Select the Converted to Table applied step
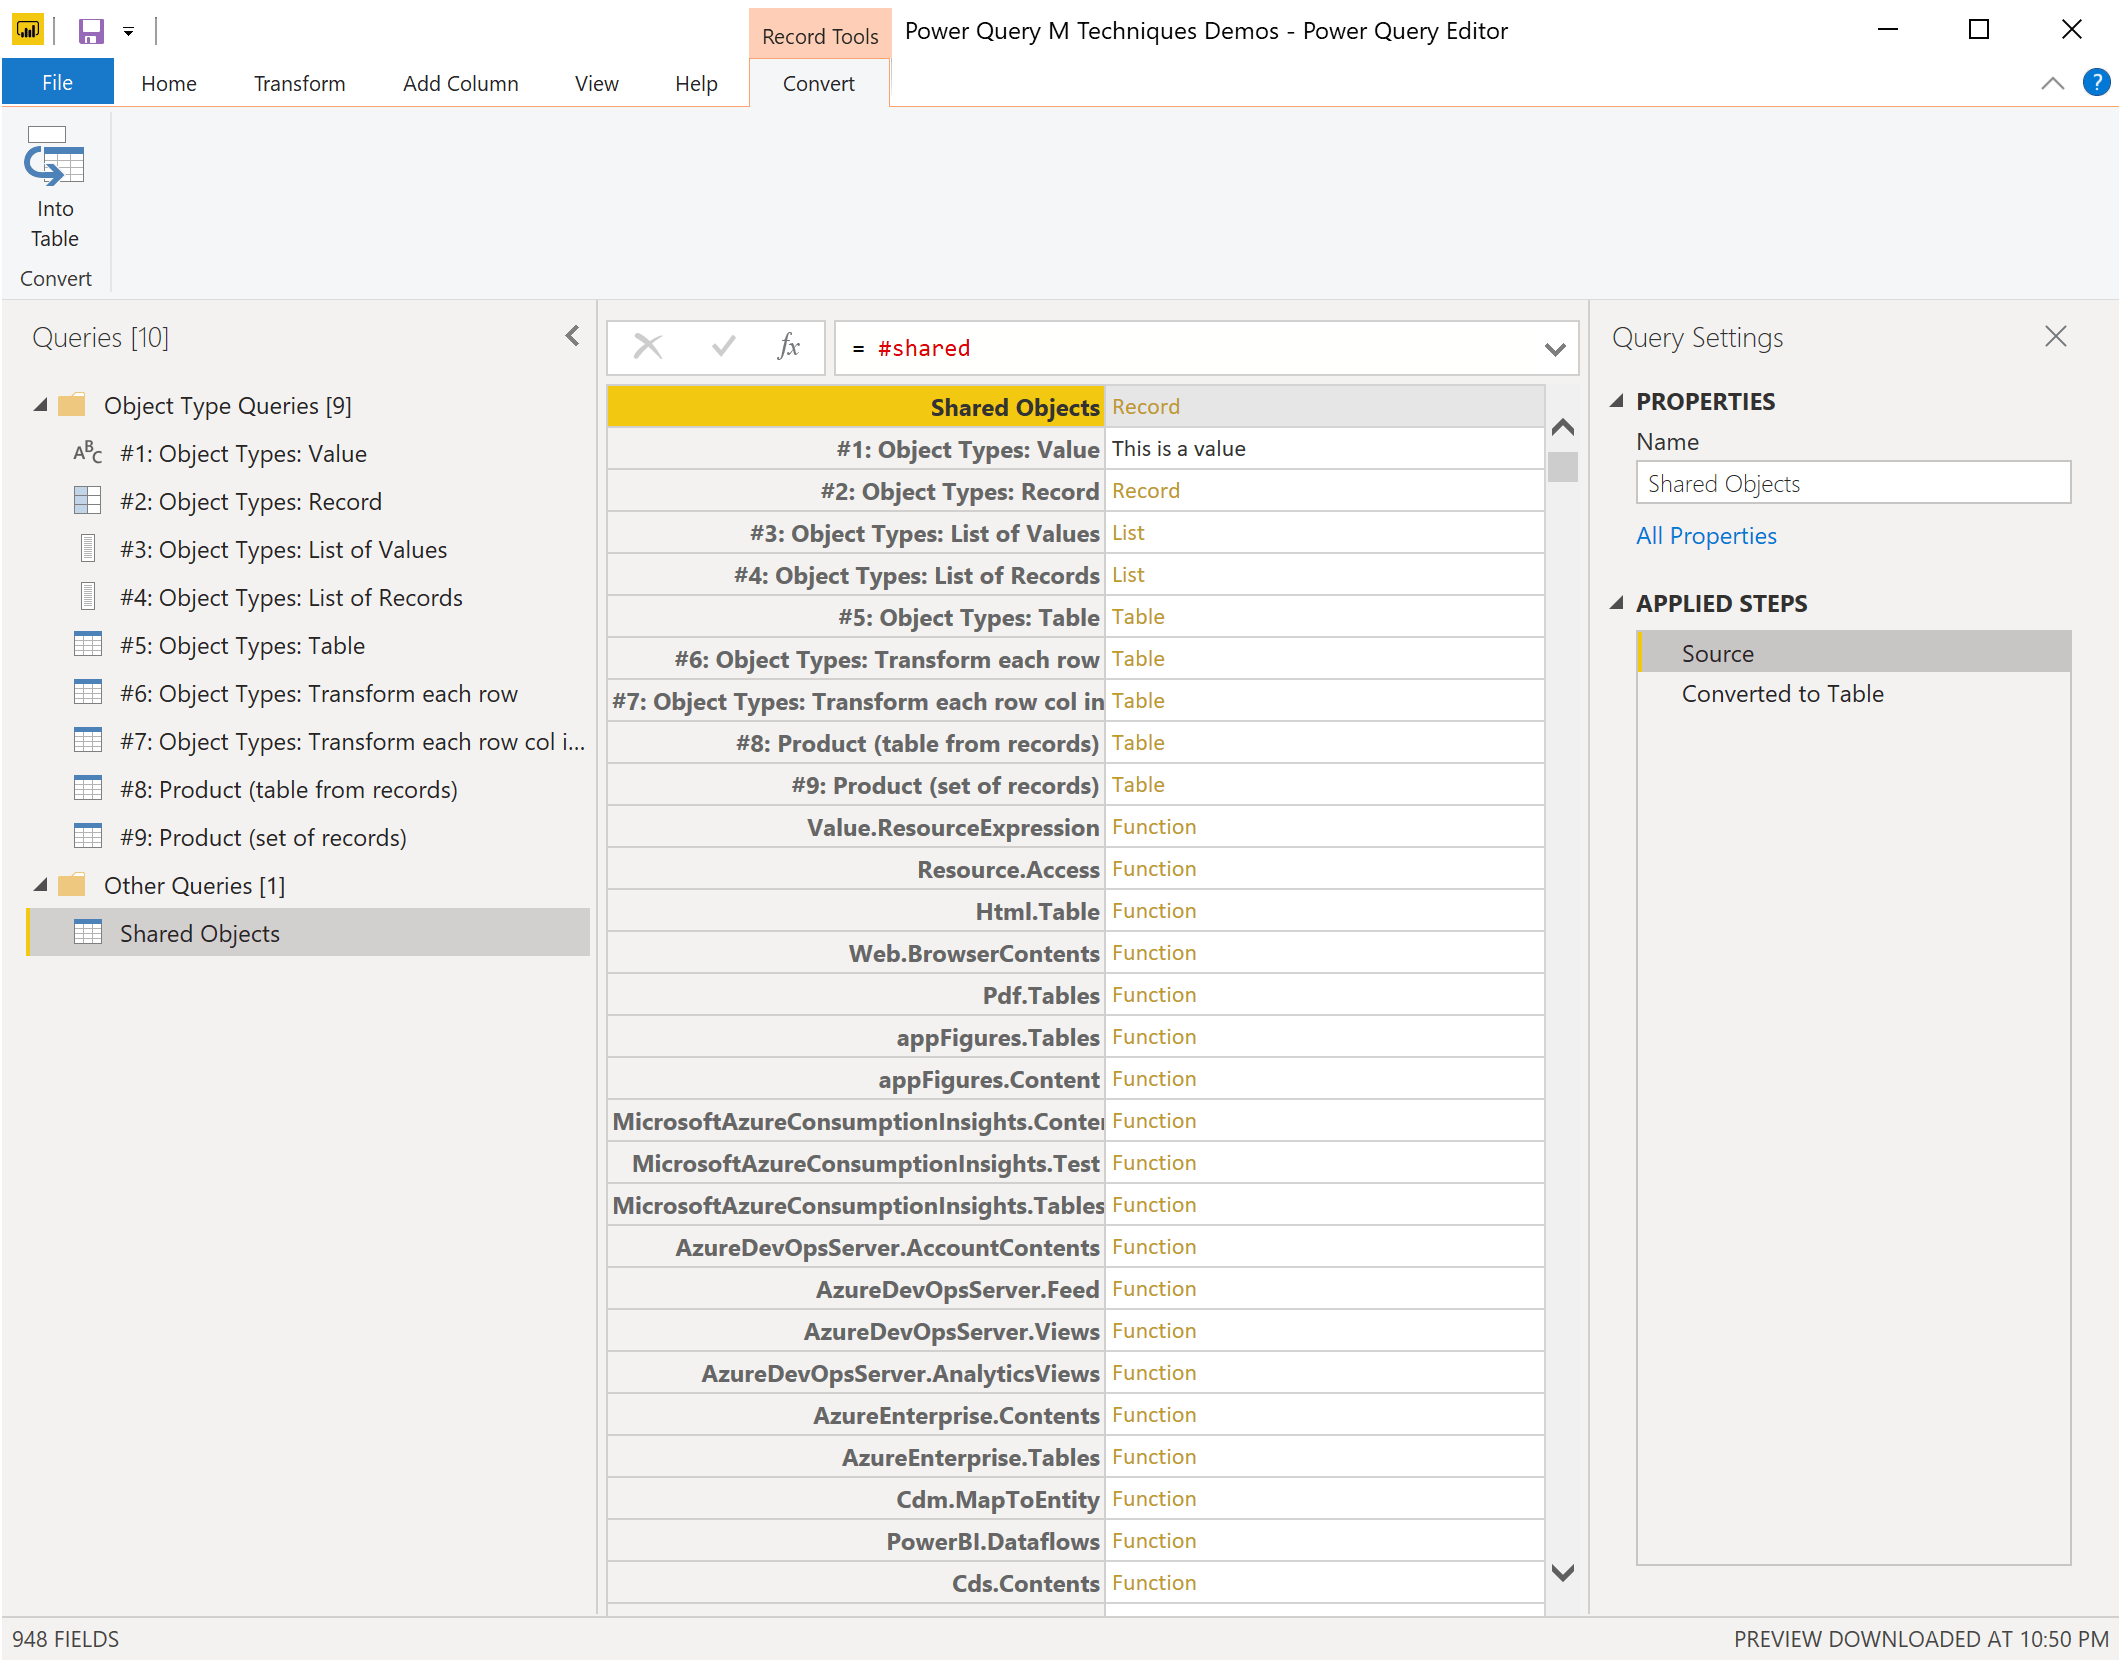This screenshot has height=1662, width=2121. [1782, 693]
